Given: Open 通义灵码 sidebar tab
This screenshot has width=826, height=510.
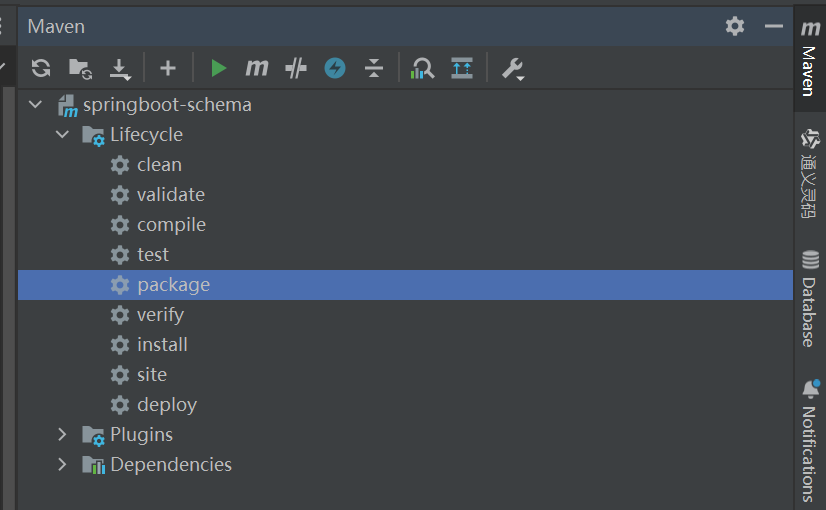Looking at the screenshot, I should click(x=810, y=174).
